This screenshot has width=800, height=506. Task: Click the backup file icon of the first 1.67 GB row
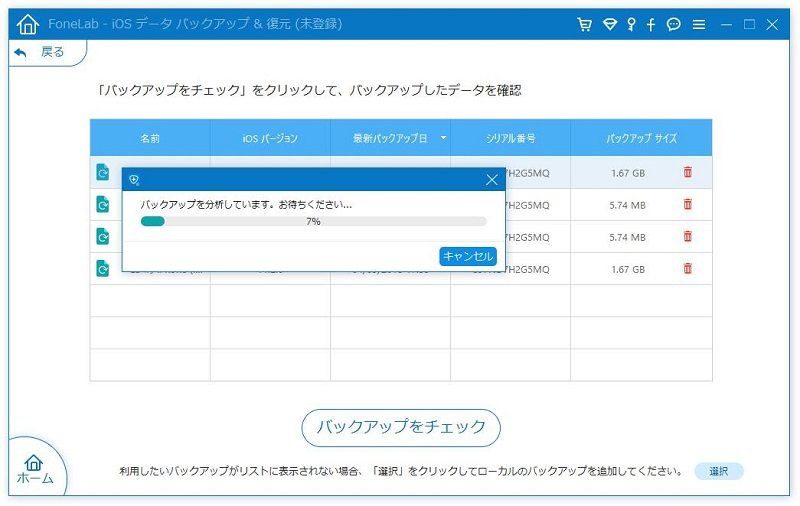[x=103, y=172]
